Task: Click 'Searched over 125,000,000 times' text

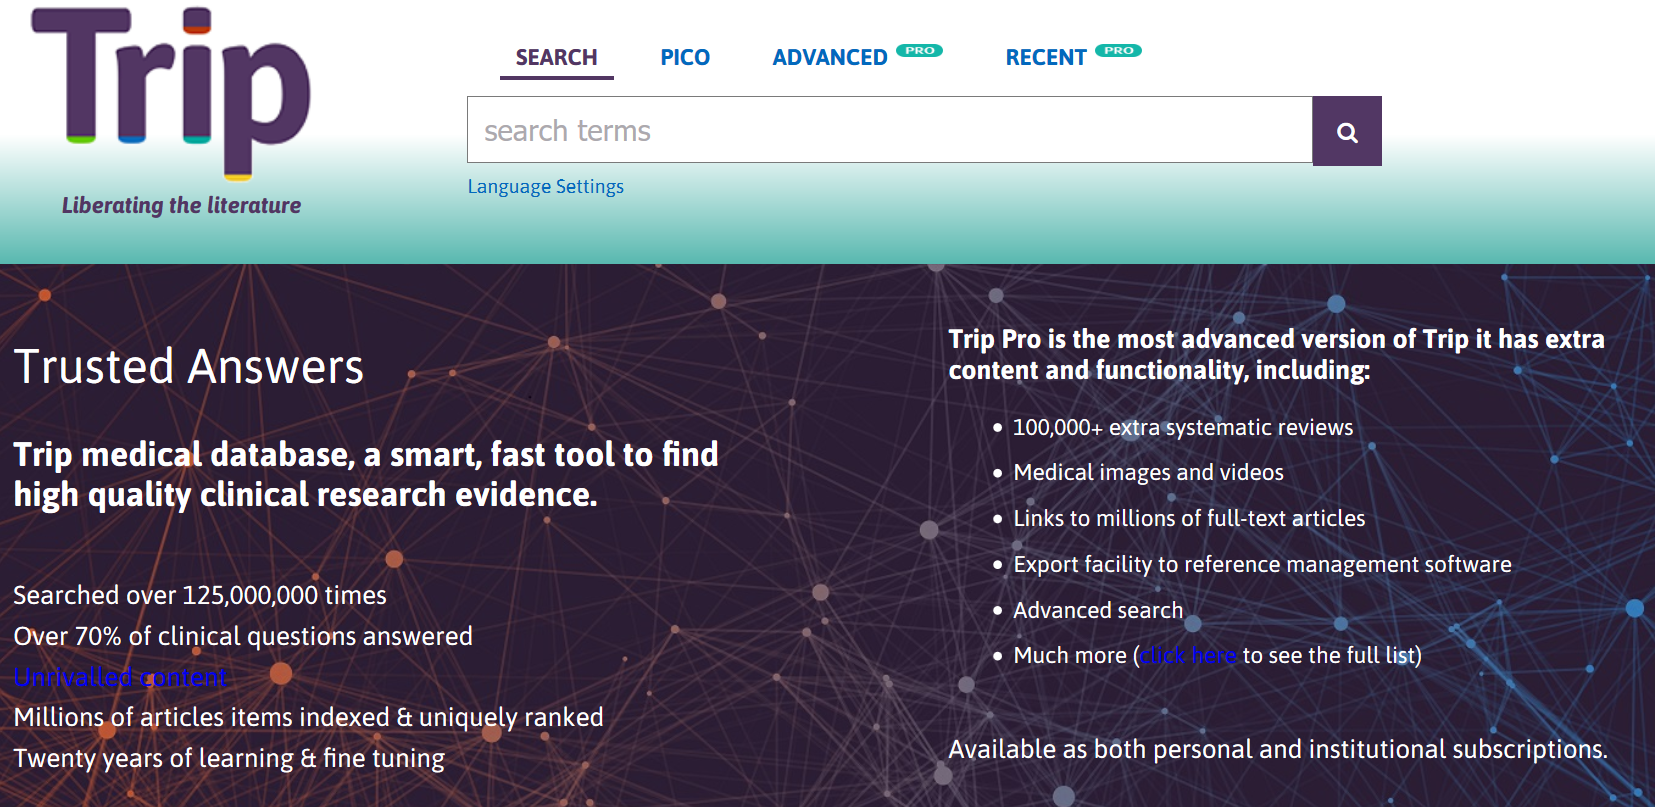Action: (x=200, y=596)
